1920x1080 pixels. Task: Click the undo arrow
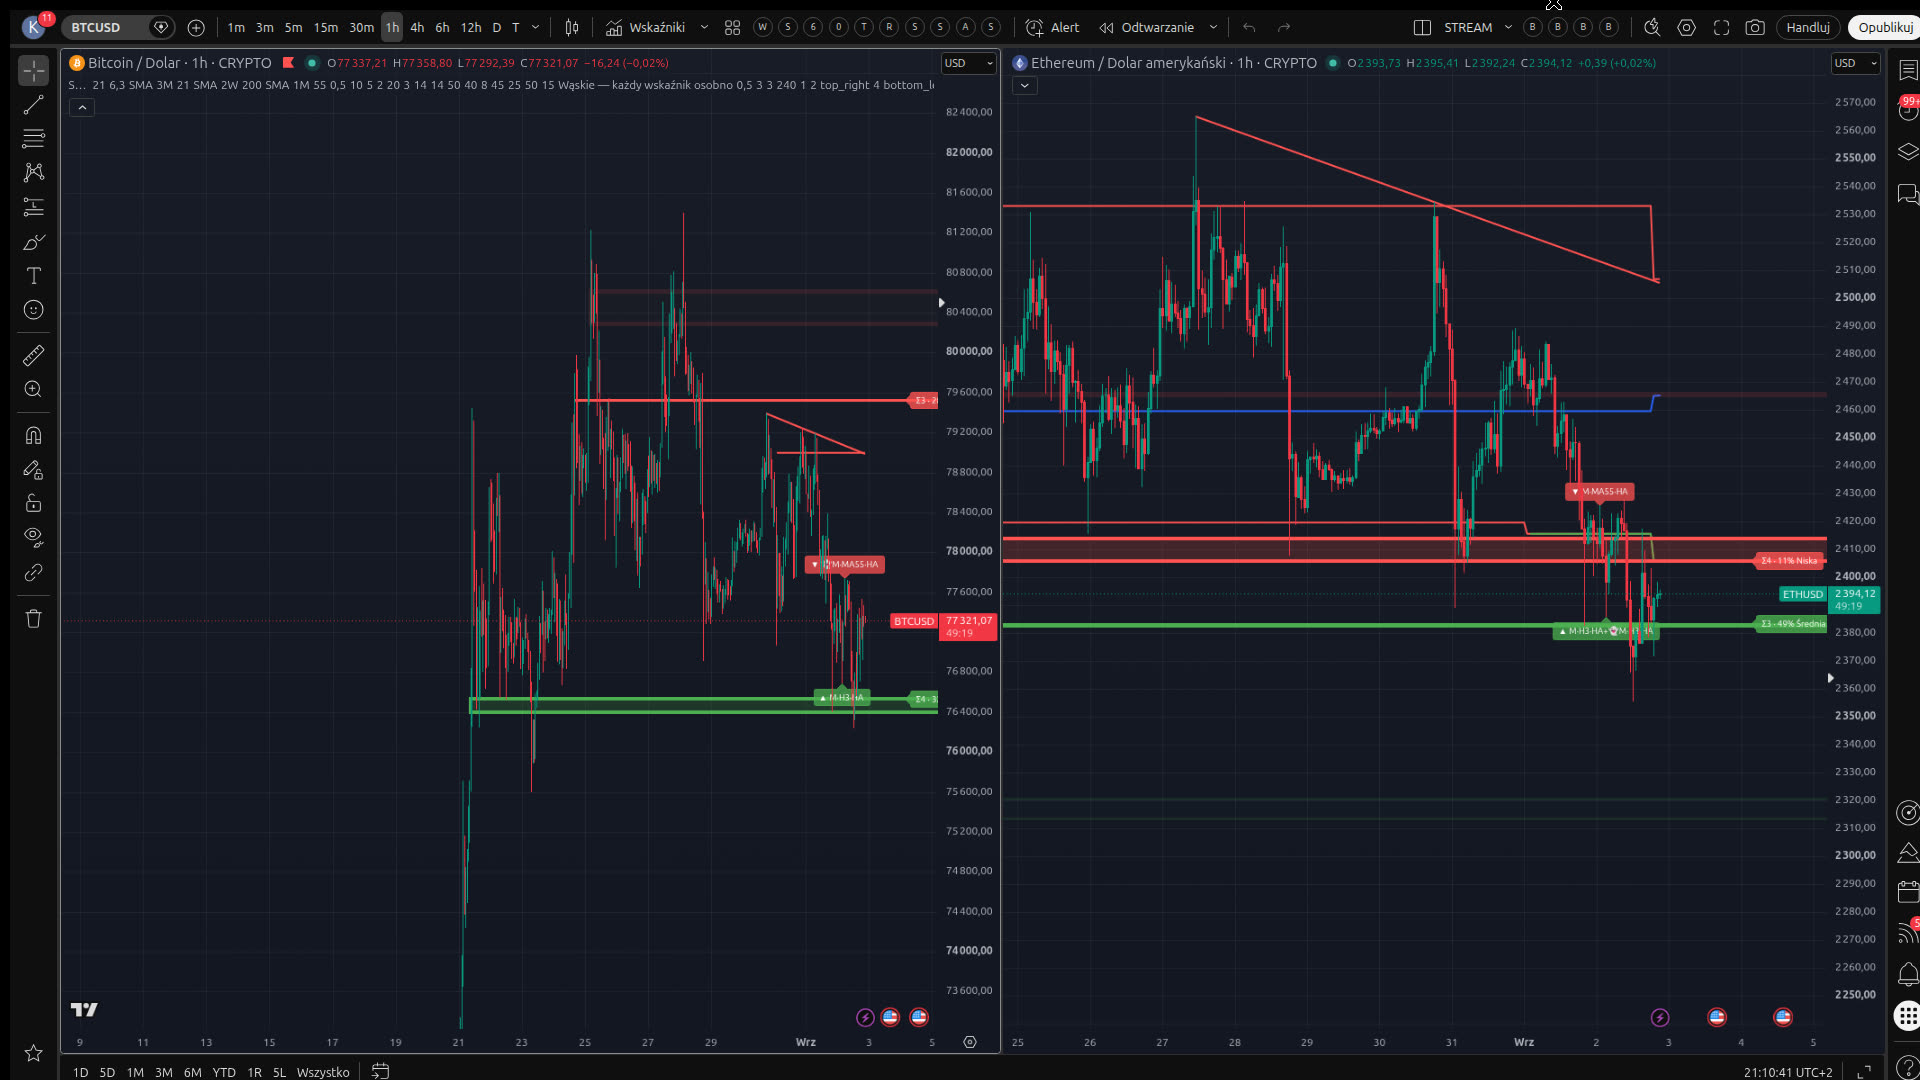(x=1249, y=28)
